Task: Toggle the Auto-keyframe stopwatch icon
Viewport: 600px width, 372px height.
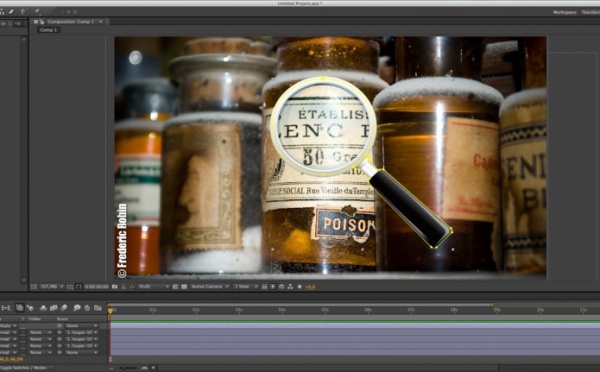Action: [87, 308]
